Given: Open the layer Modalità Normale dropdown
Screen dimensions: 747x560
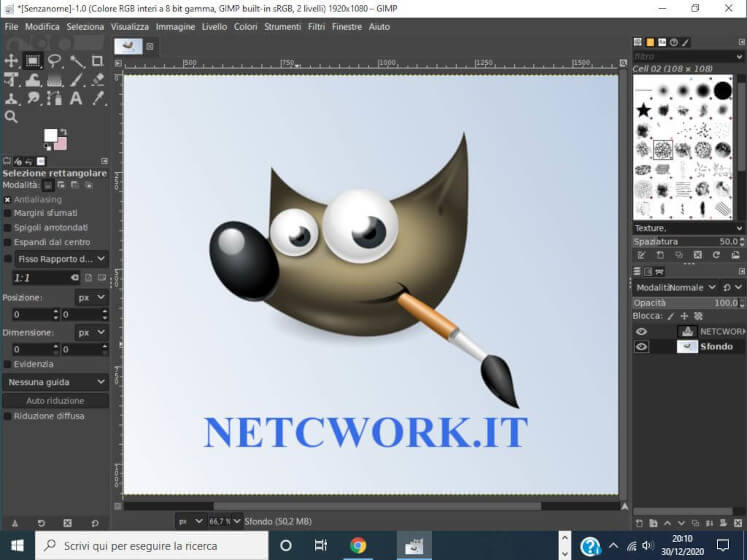Looking at the screenshot, I should 678,287.
